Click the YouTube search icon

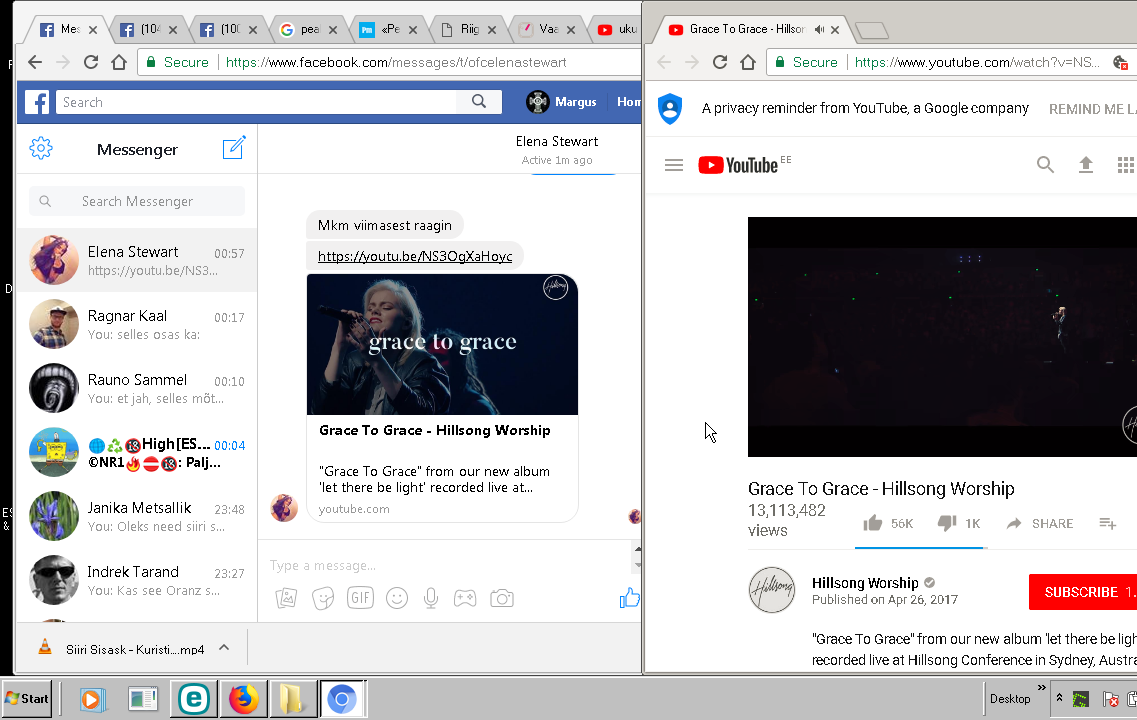[x=1045, y=165]
